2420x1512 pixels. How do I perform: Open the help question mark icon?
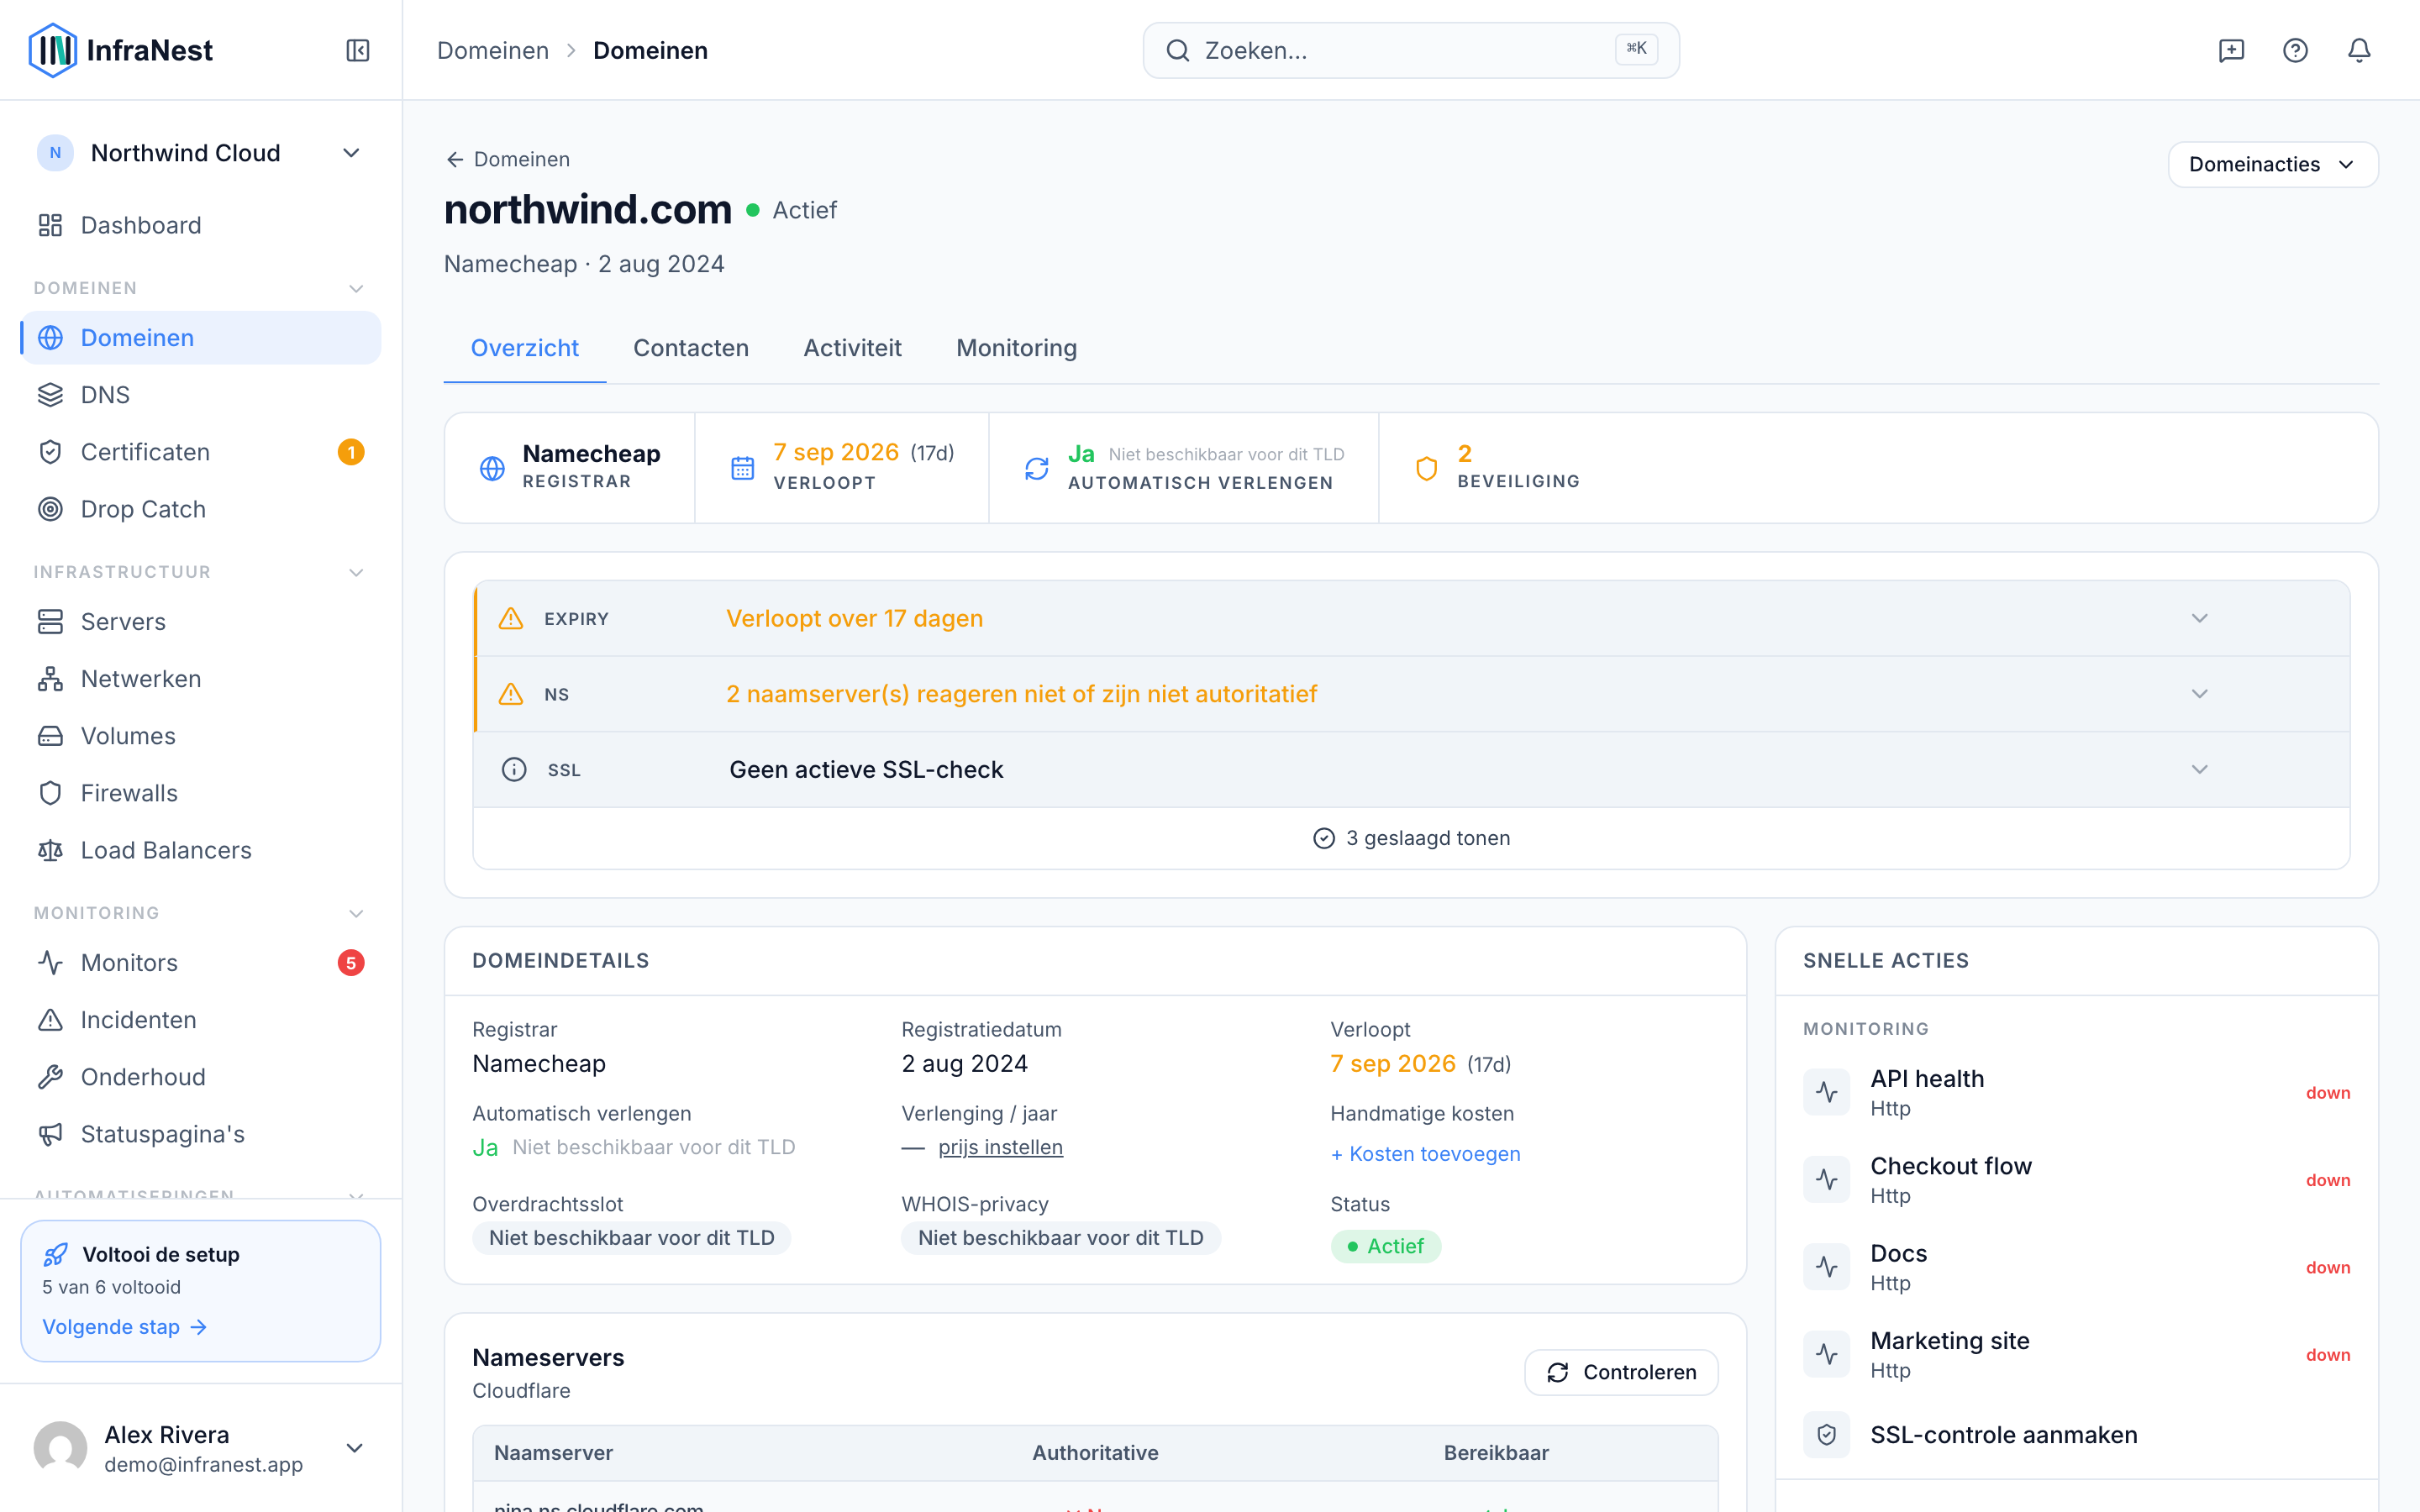click(2295, 50)
